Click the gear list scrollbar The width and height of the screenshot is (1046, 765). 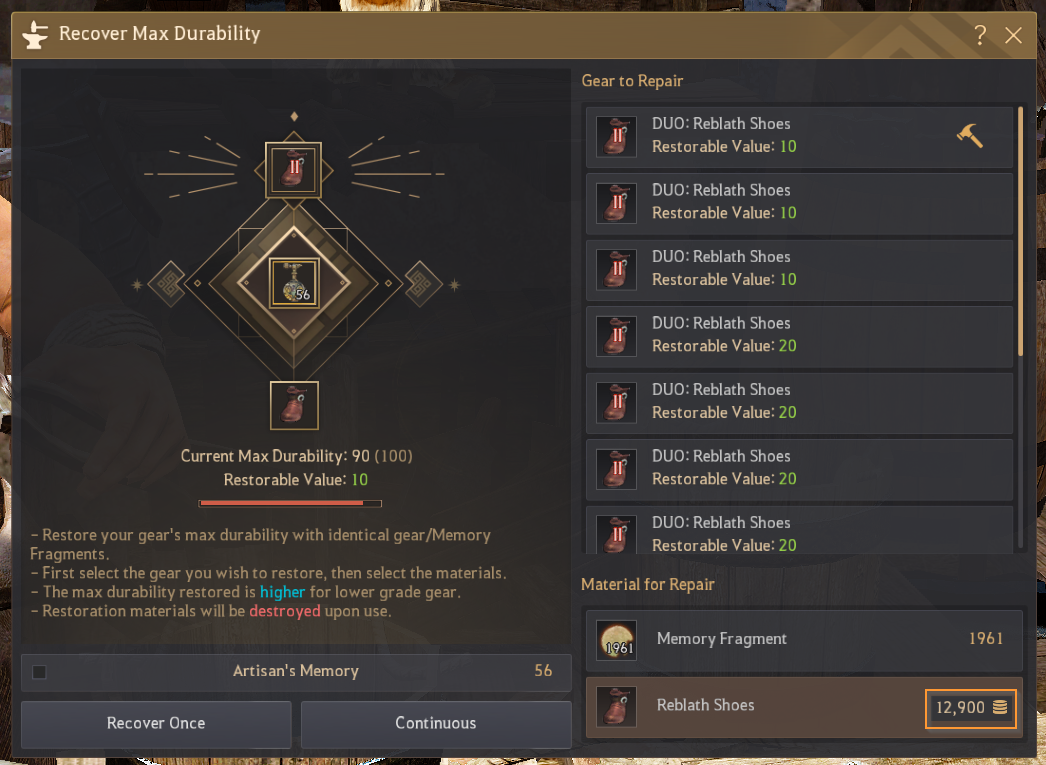point(1020,231)
